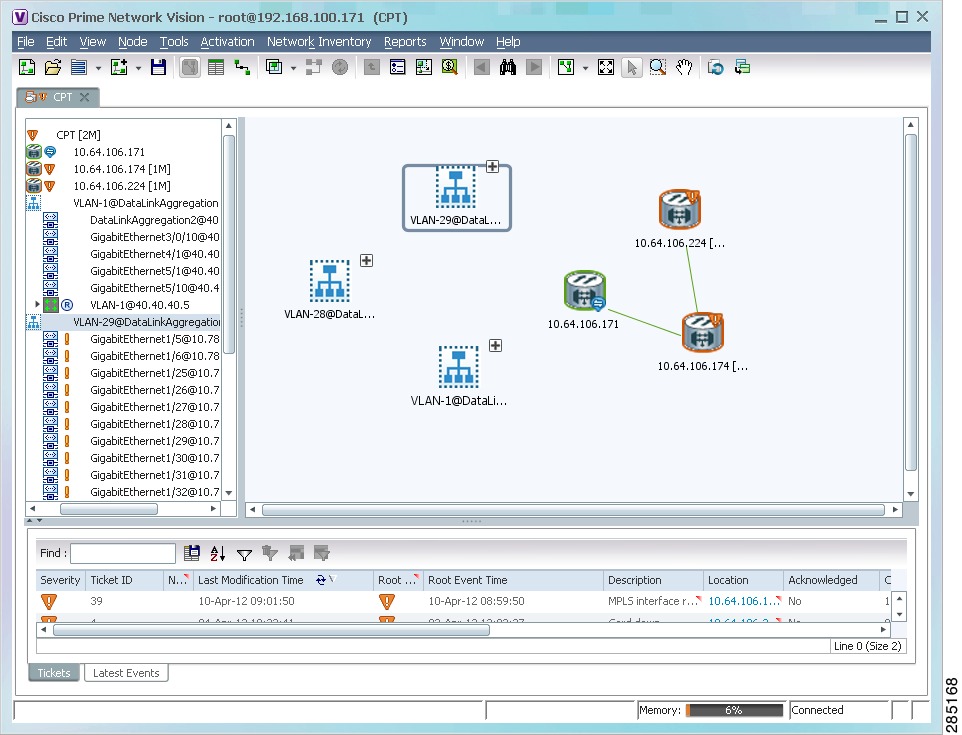This screenshot has height=735, width=962.
Task: Select GigabitEthernet1/25@10.7 tree row
Action: [x=154, y=373]
